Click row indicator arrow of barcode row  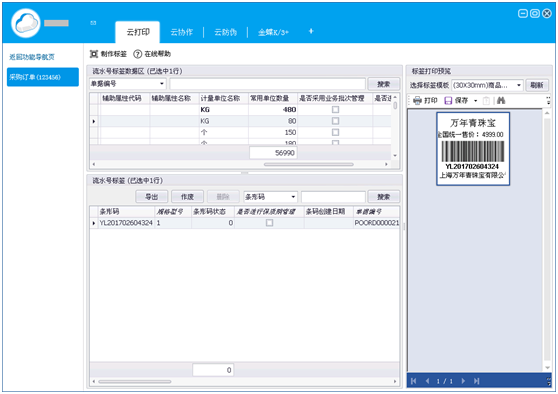tap(94, 223)
